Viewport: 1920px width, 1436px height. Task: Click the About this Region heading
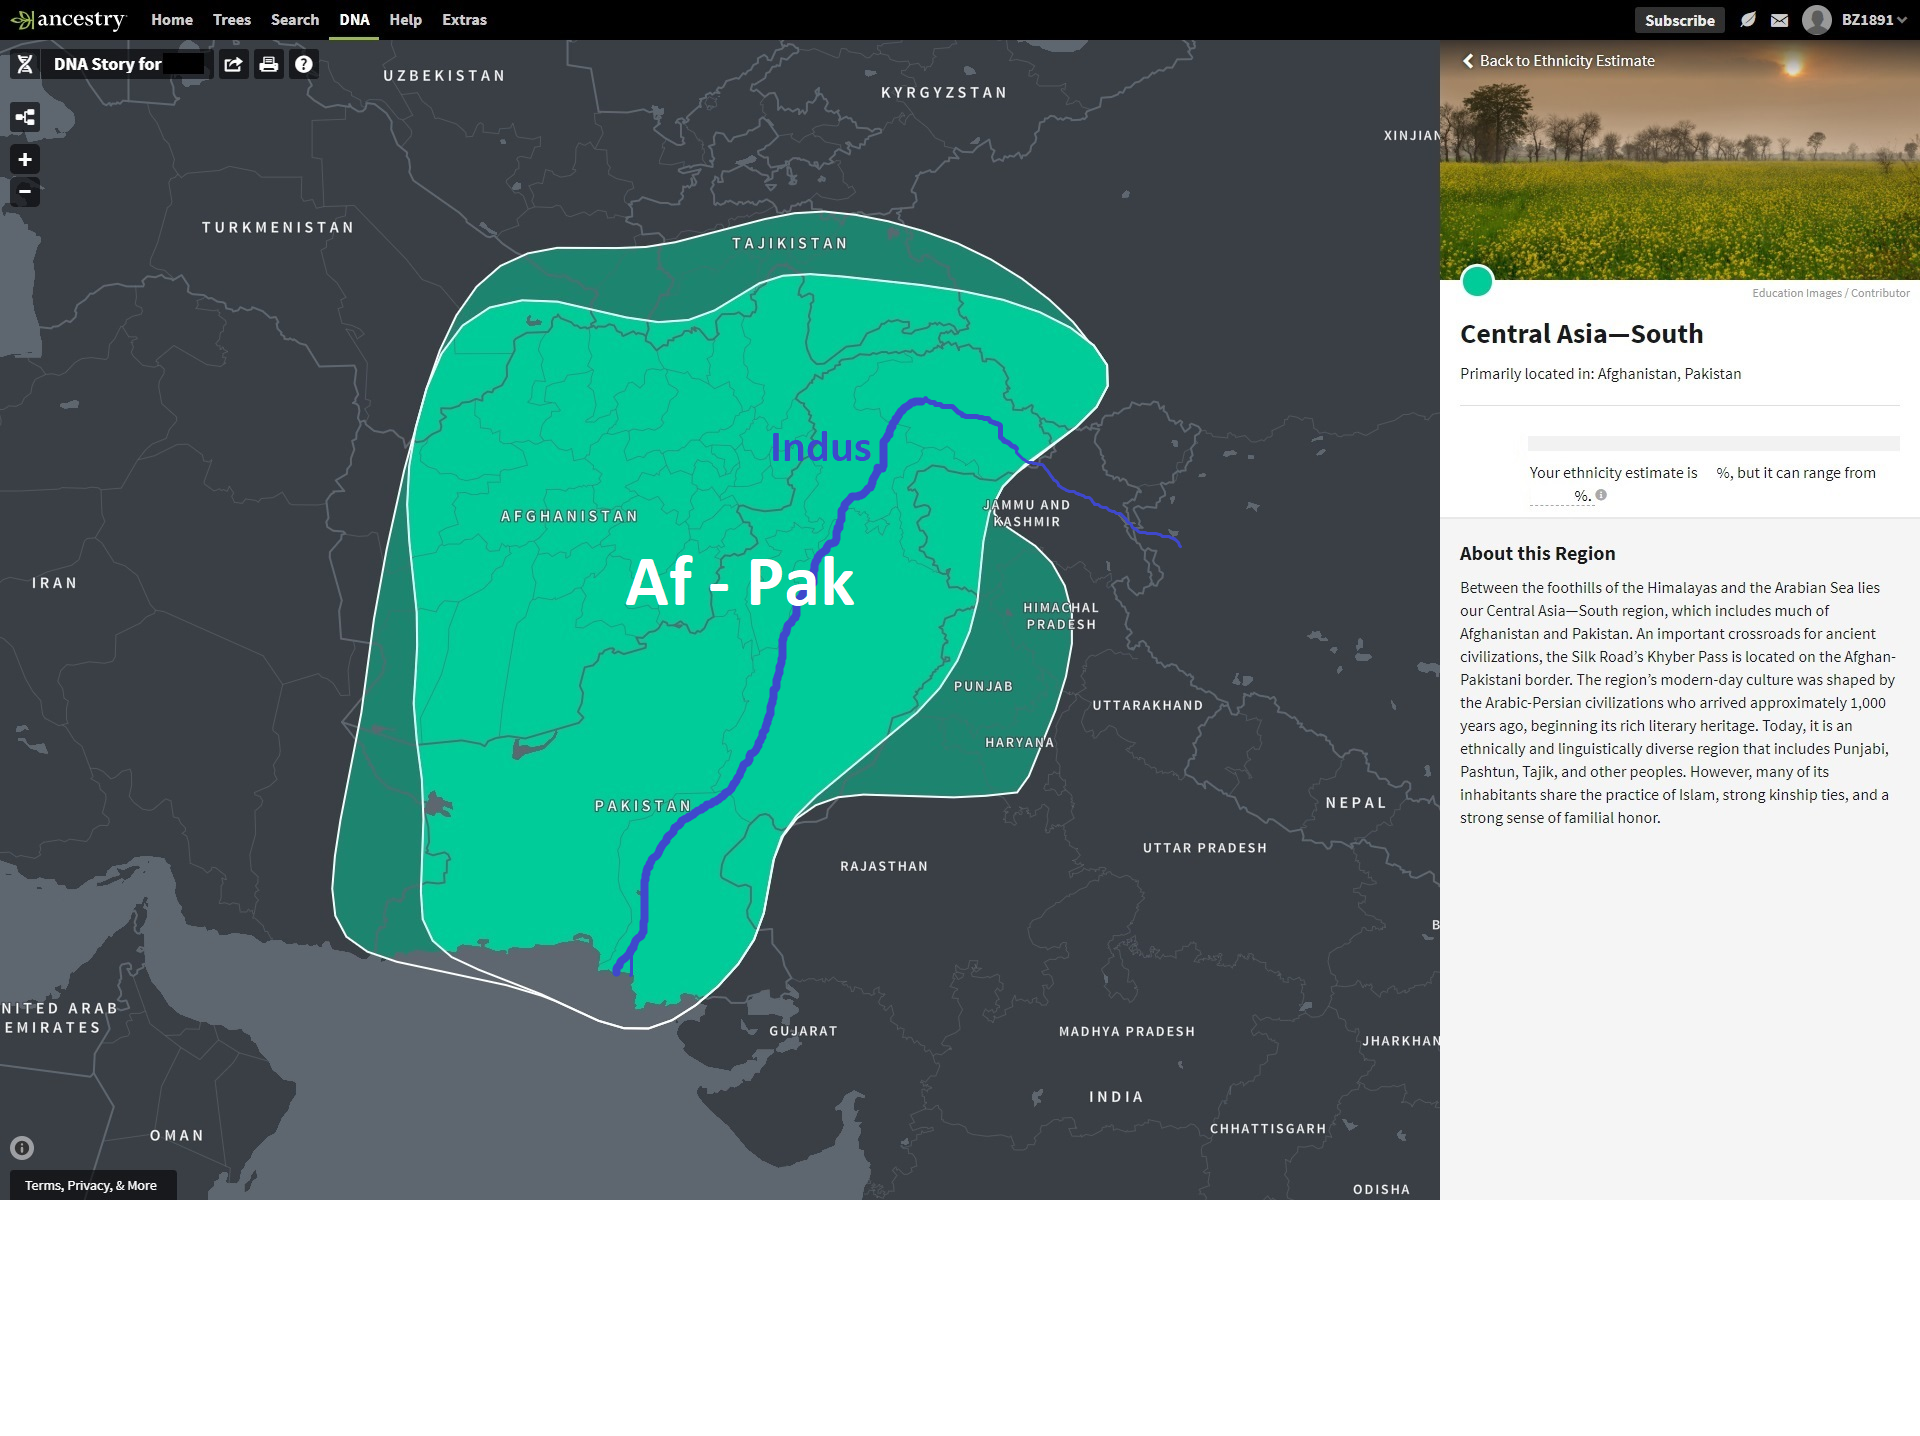(1537, 554)
